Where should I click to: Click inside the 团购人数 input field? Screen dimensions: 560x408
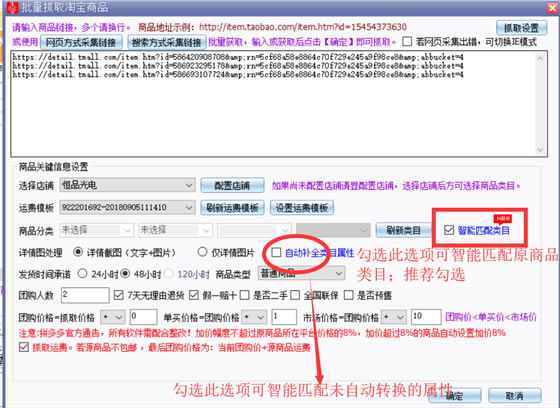pos(85,295)
